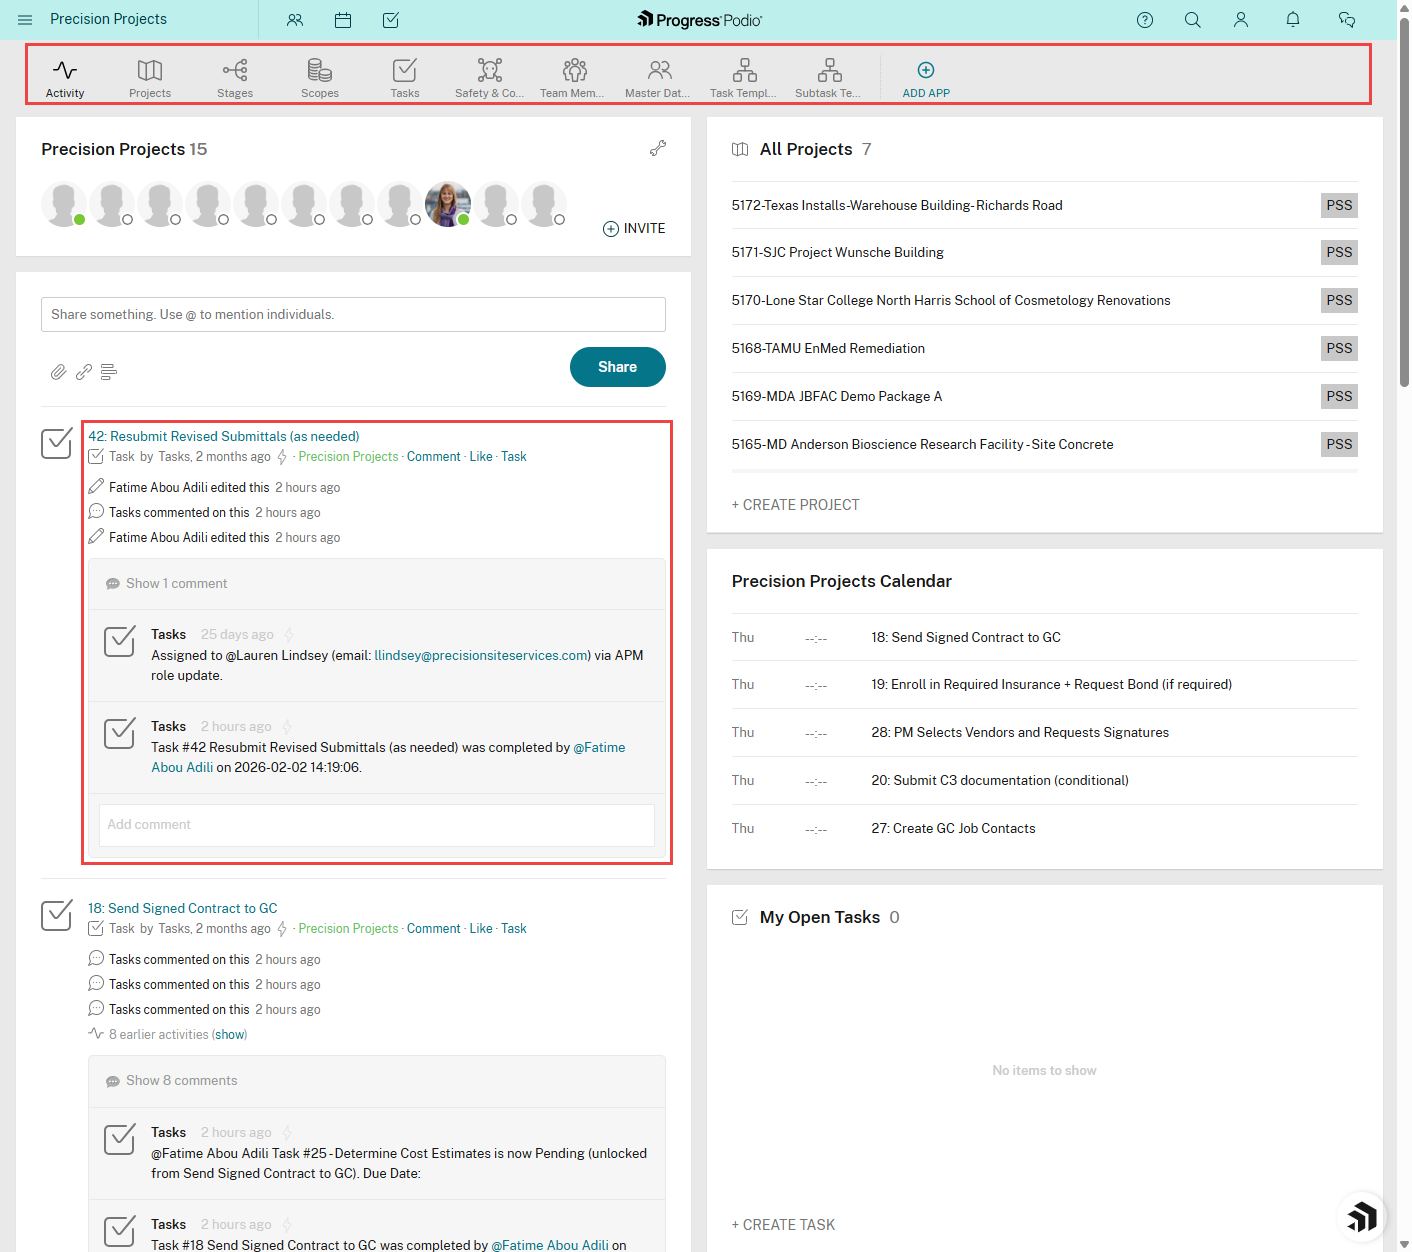
Task: Click the member avatar with photo
Action: (x=447, y=204)
